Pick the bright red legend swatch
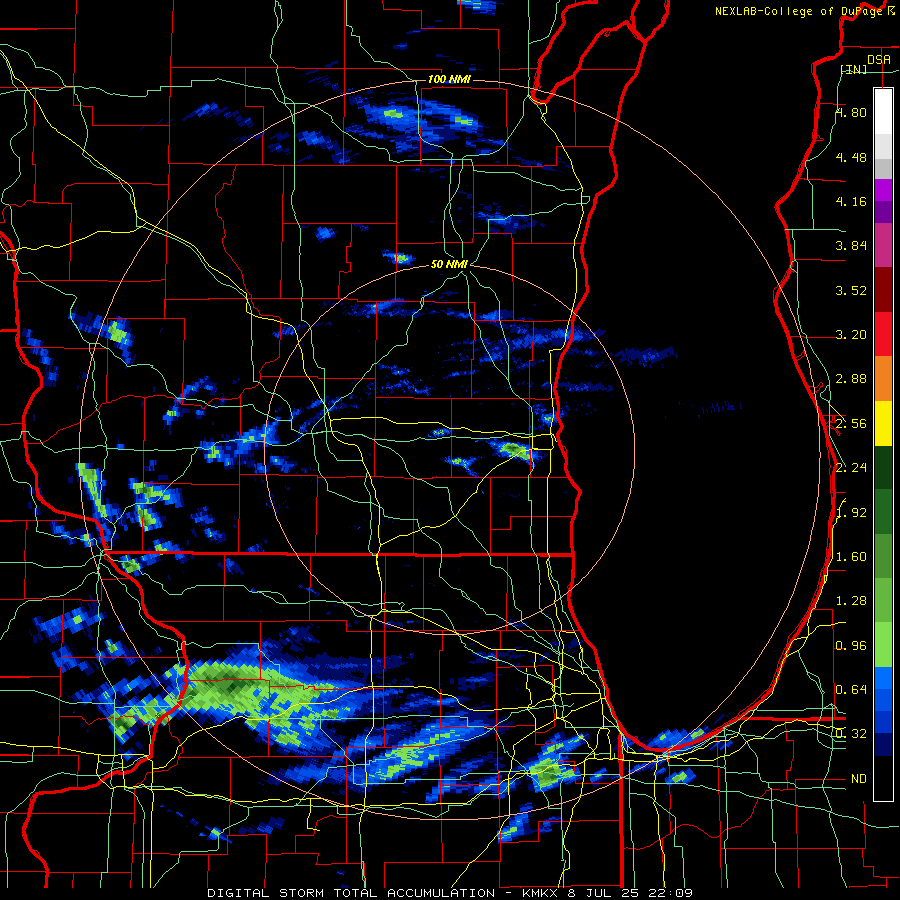Screen dimensions: 900x900 (x=883, y=335)
